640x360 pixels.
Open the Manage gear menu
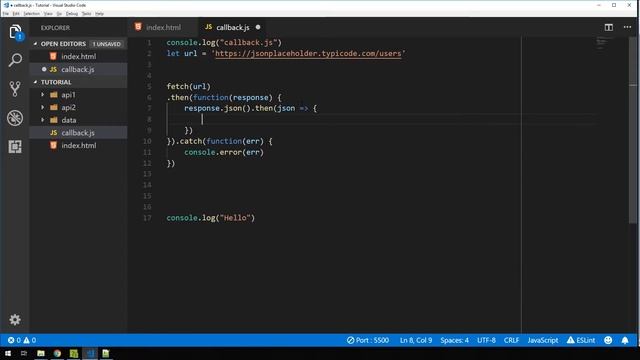point(15,319)
